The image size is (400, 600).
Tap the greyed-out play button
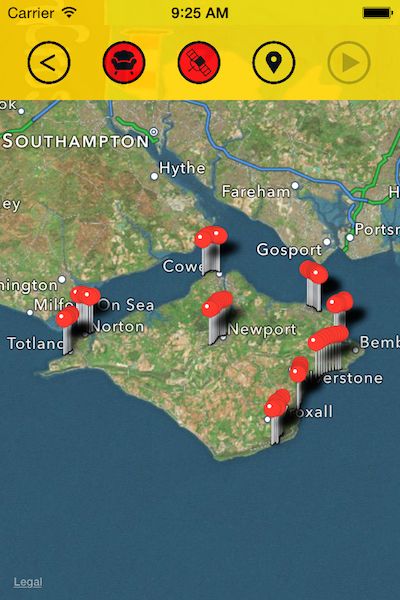(349, 62)
